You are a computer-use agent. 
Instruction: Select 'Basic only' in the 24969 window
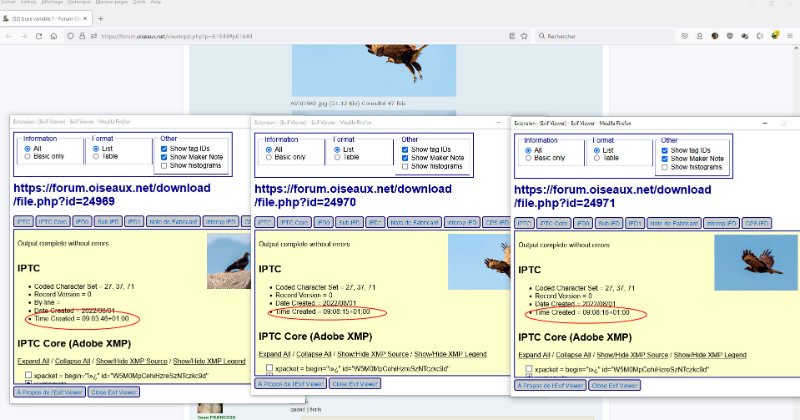(x=28, y=157)
